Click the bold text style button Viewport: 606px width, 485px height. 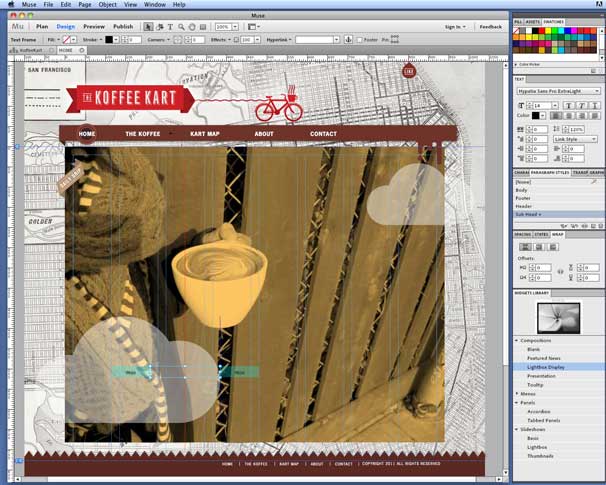[568, 106]
